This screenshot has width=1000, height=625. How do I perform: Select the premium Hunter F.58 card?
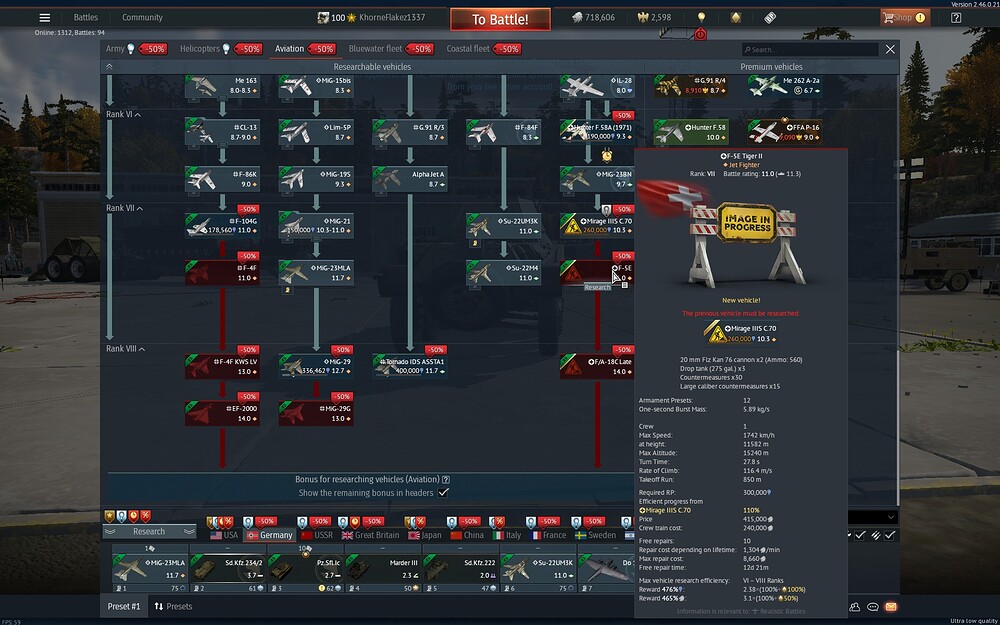tap(691, 132)
